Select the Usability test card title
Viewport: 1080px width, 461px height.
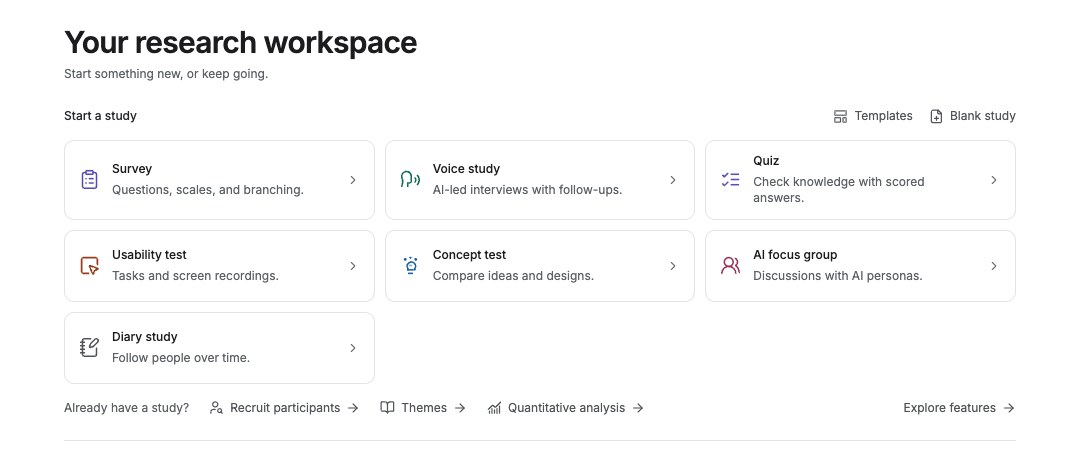[x=149, y=255]
